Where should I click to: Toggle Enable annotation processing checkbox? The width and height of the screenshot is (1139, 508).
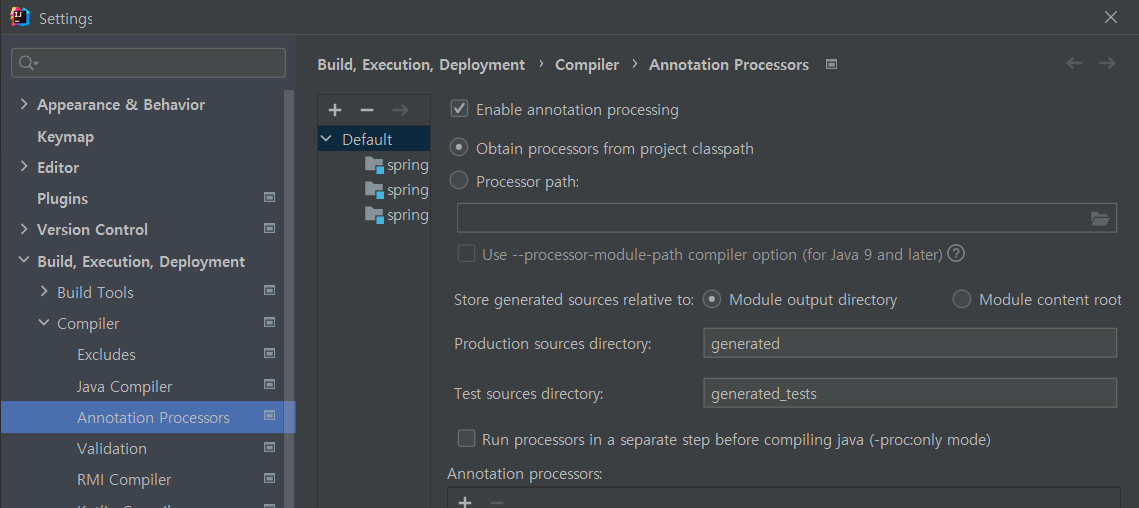460,109
